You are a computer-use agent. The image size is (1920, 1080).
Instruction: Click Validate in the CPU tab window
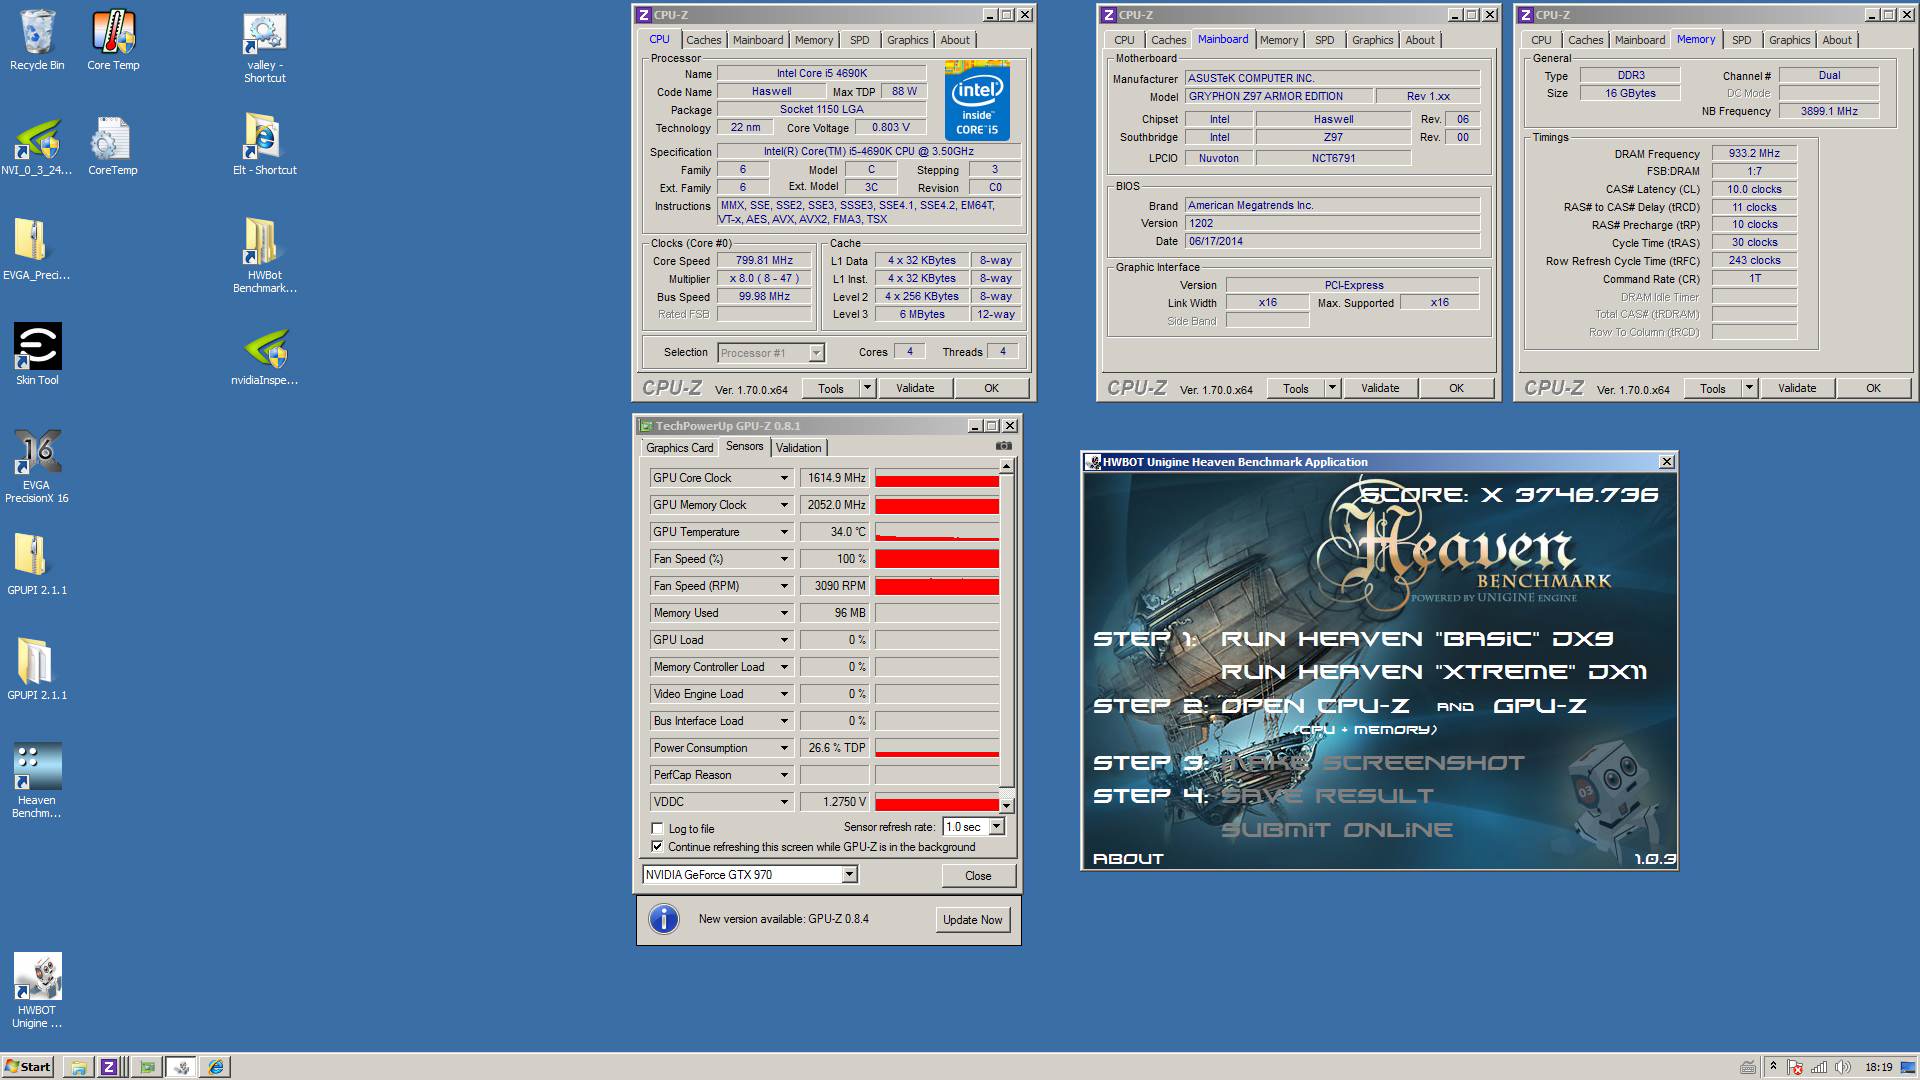(x=915, y=388)
